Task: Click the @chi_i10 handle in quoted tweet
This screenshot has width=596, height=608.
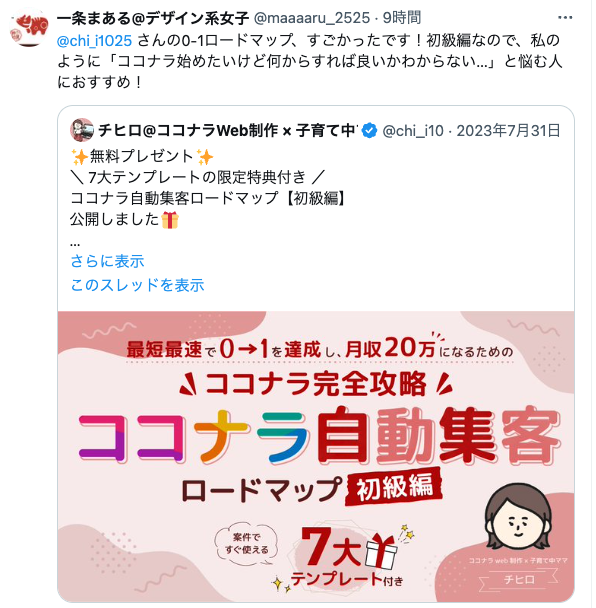Action: [x=413, y=131]
